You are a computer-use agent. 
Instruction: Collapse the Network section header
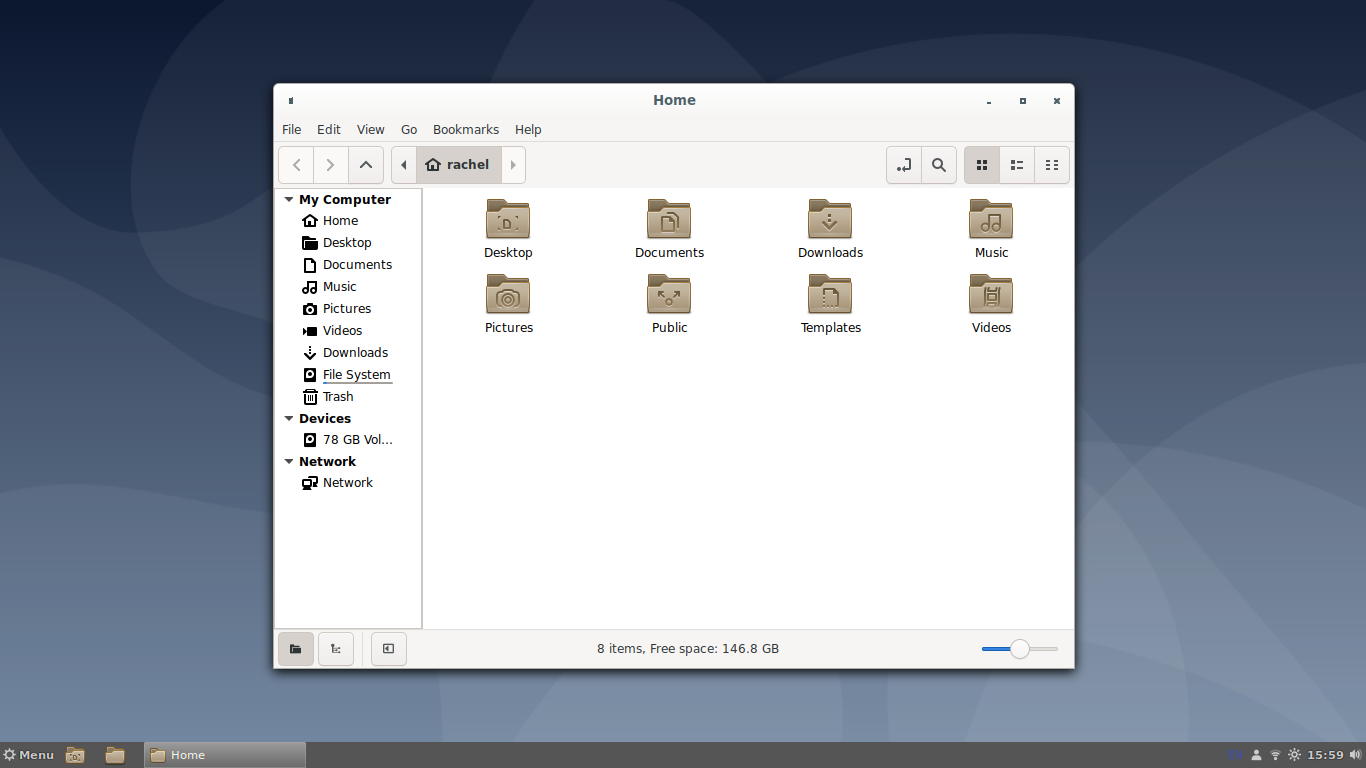pyautogui.click(x=289, y=462)
